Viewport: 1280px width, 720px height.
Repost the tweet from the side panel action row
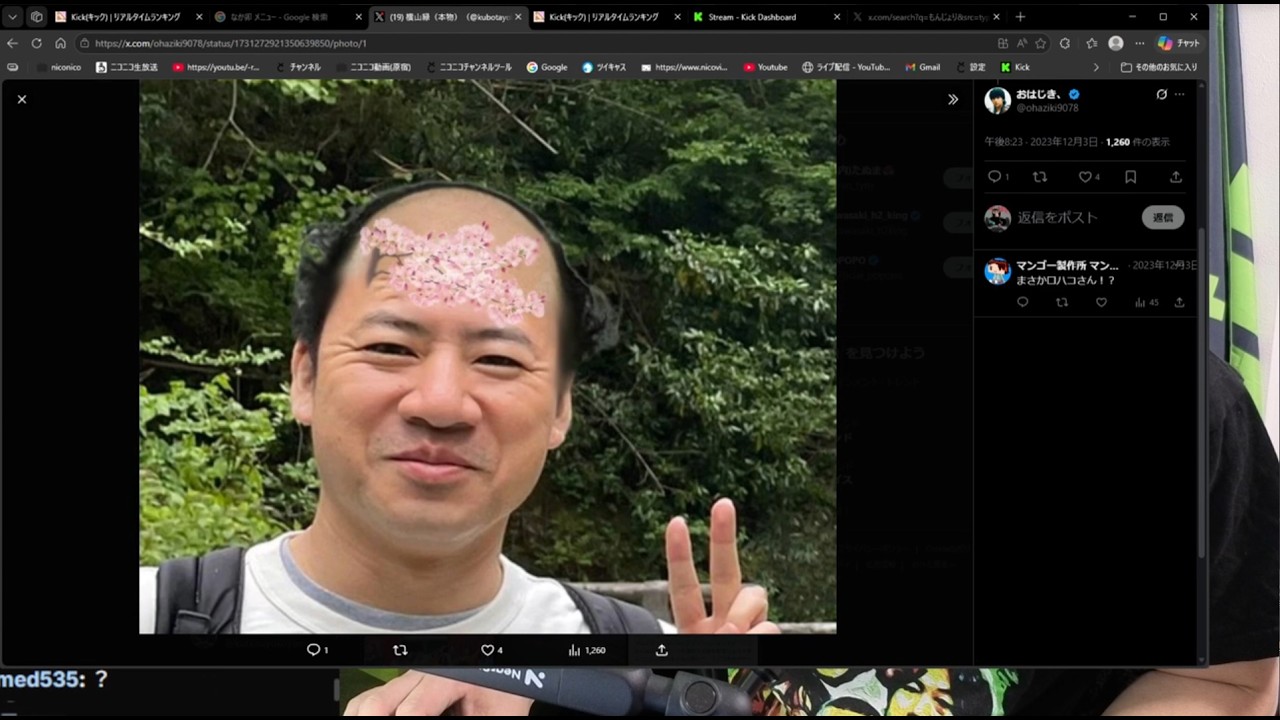click(1040, 176)
